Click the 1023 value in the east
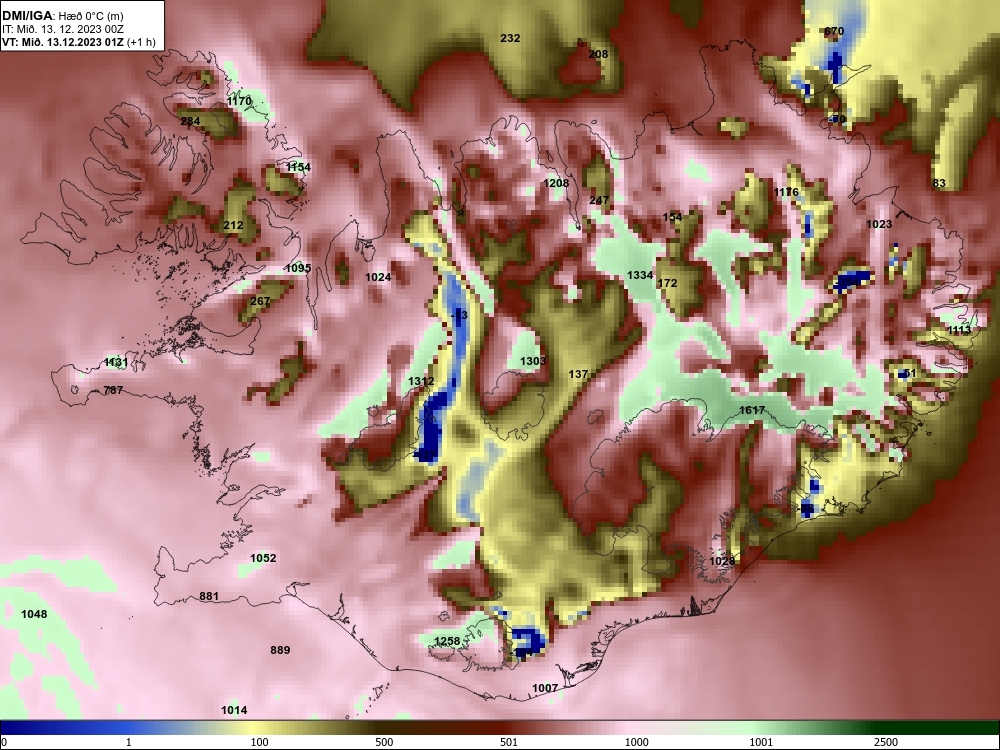The image size is (1000, 750). click(x=879, y=224)
